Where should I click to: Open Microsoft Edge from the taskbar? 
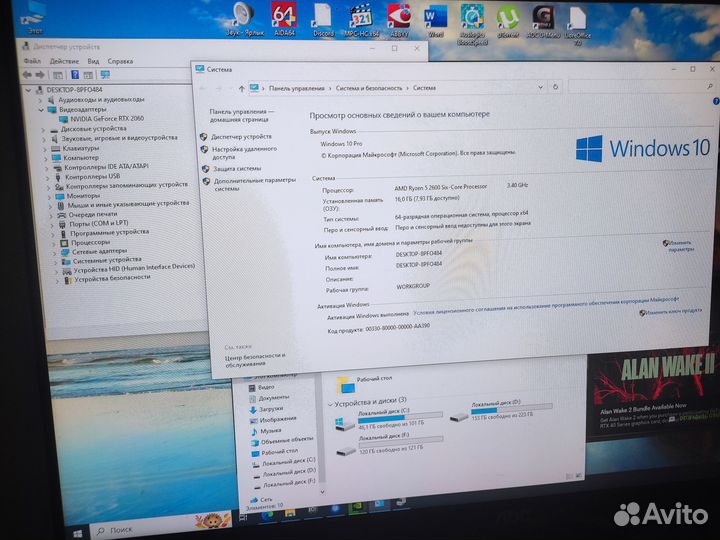point(267,516)
